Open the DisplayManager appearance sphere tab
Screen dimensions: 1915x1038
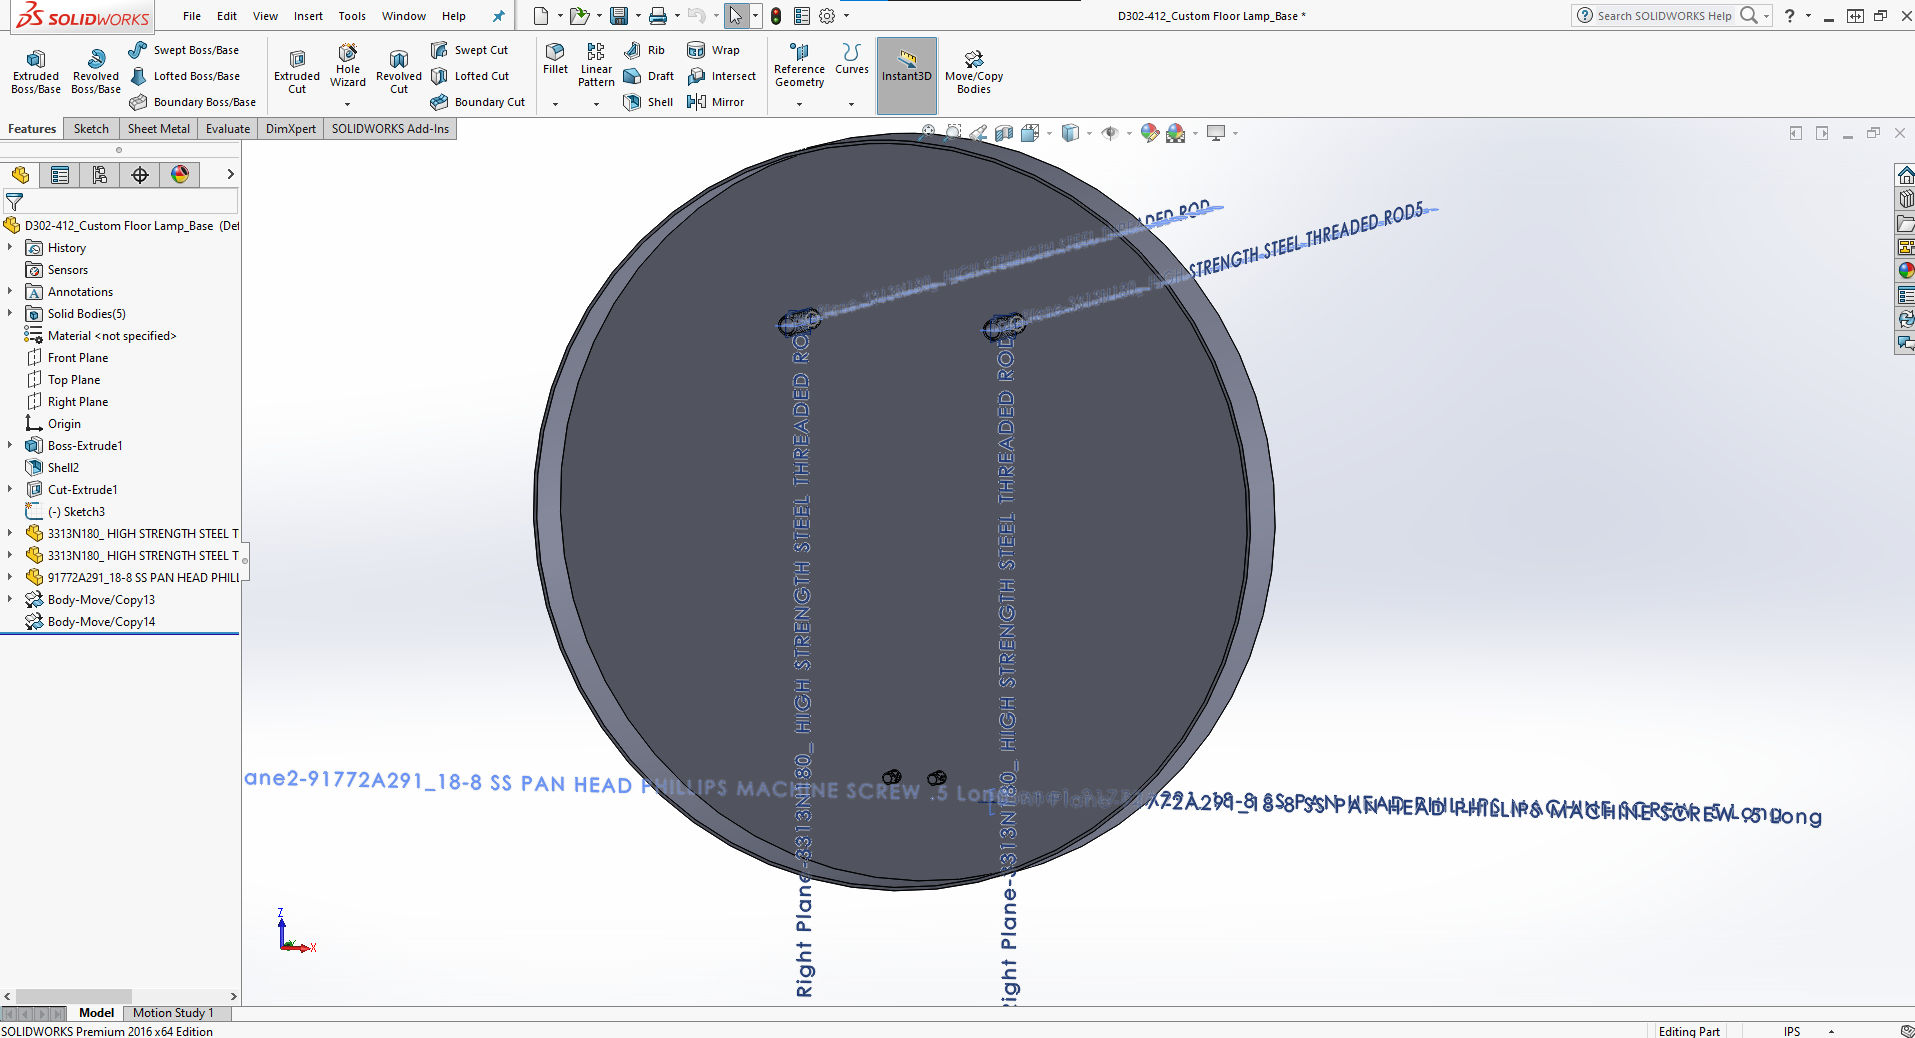(x=180, y=175)
